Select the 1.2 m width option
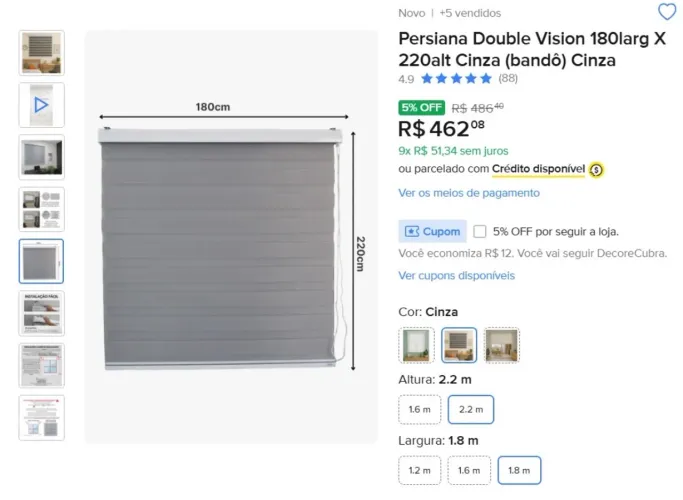Screen dimensions: 683x500 pos(419,470)
